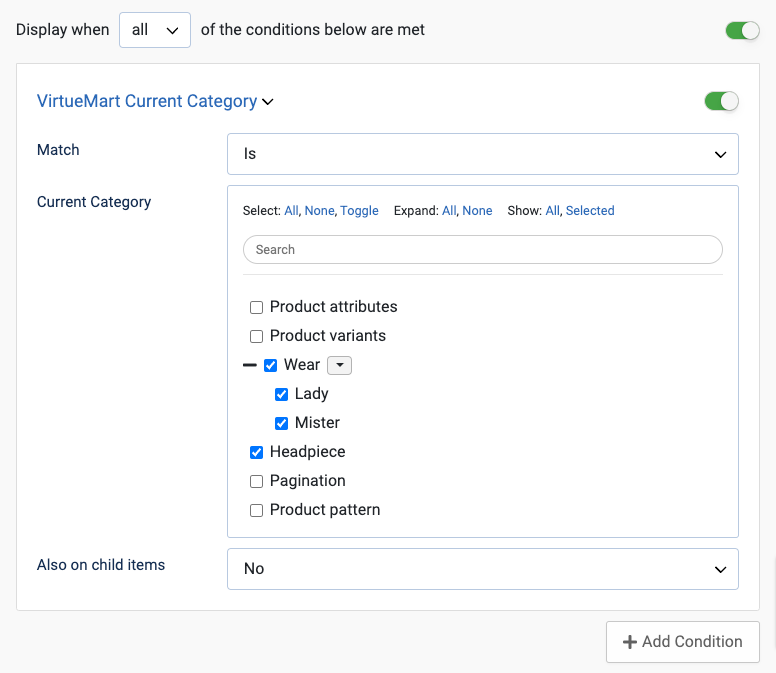This screenshot has width=776, height=673.
Task: Open the small dropdown button next to Wear
Action: click(340, 365)
